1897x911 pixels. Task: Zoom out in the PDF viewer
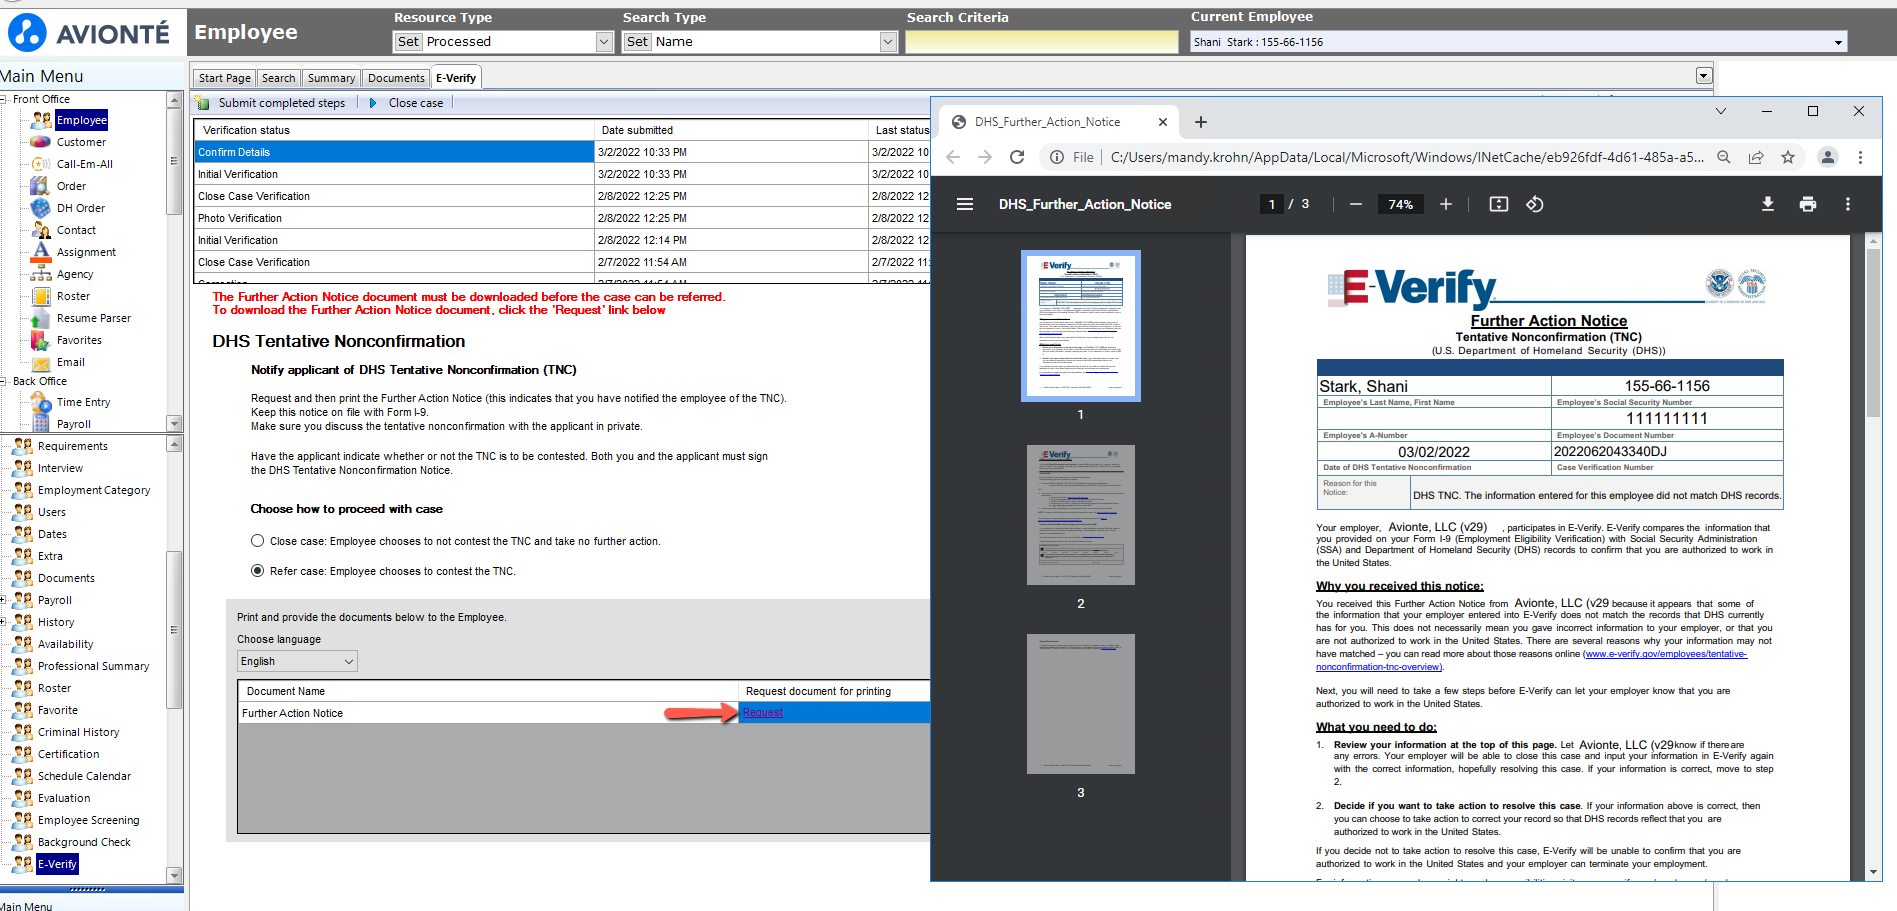[1356, 204]
